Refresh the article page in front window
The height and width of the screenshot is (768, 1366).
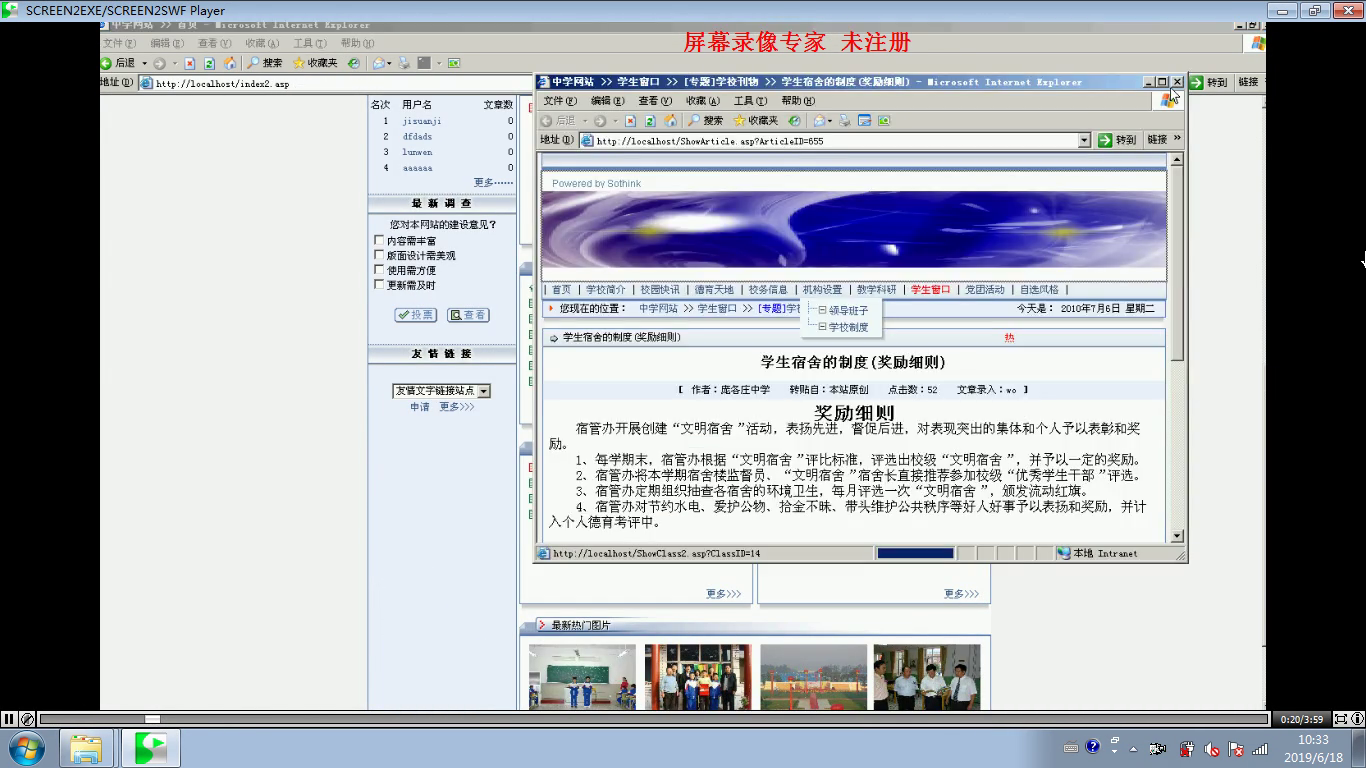[650, 121]
